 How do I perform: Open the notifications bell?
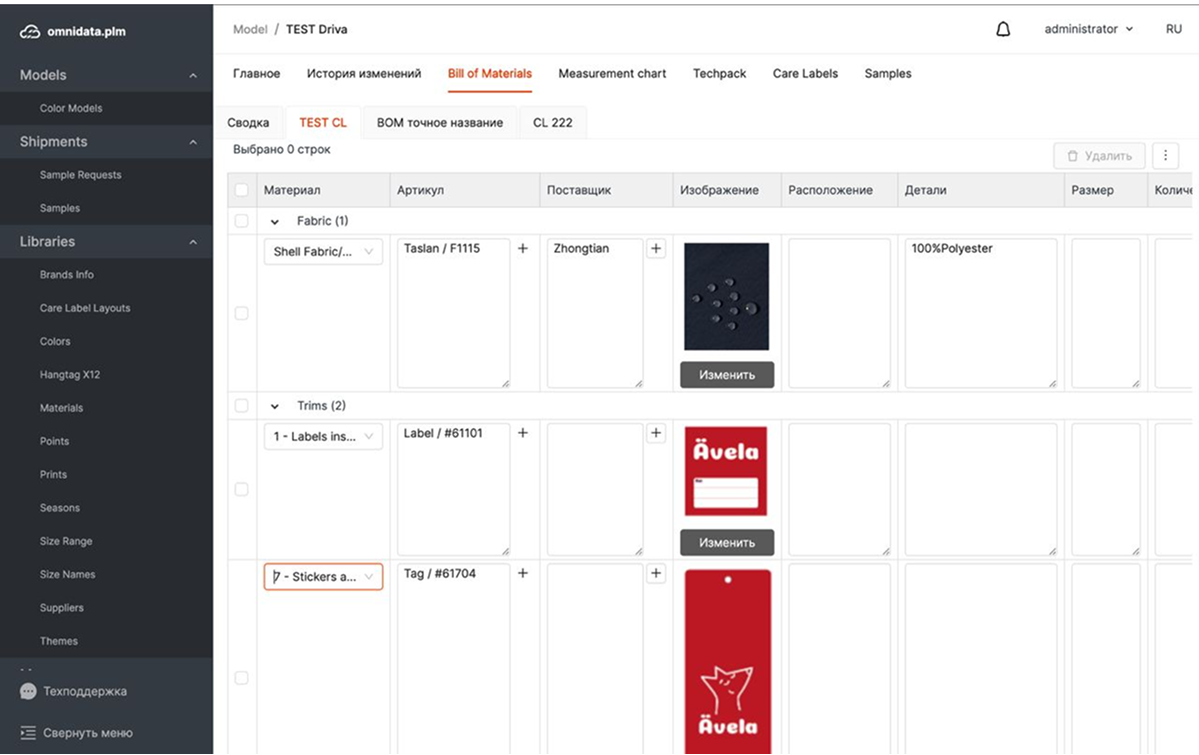(1003, 30)
